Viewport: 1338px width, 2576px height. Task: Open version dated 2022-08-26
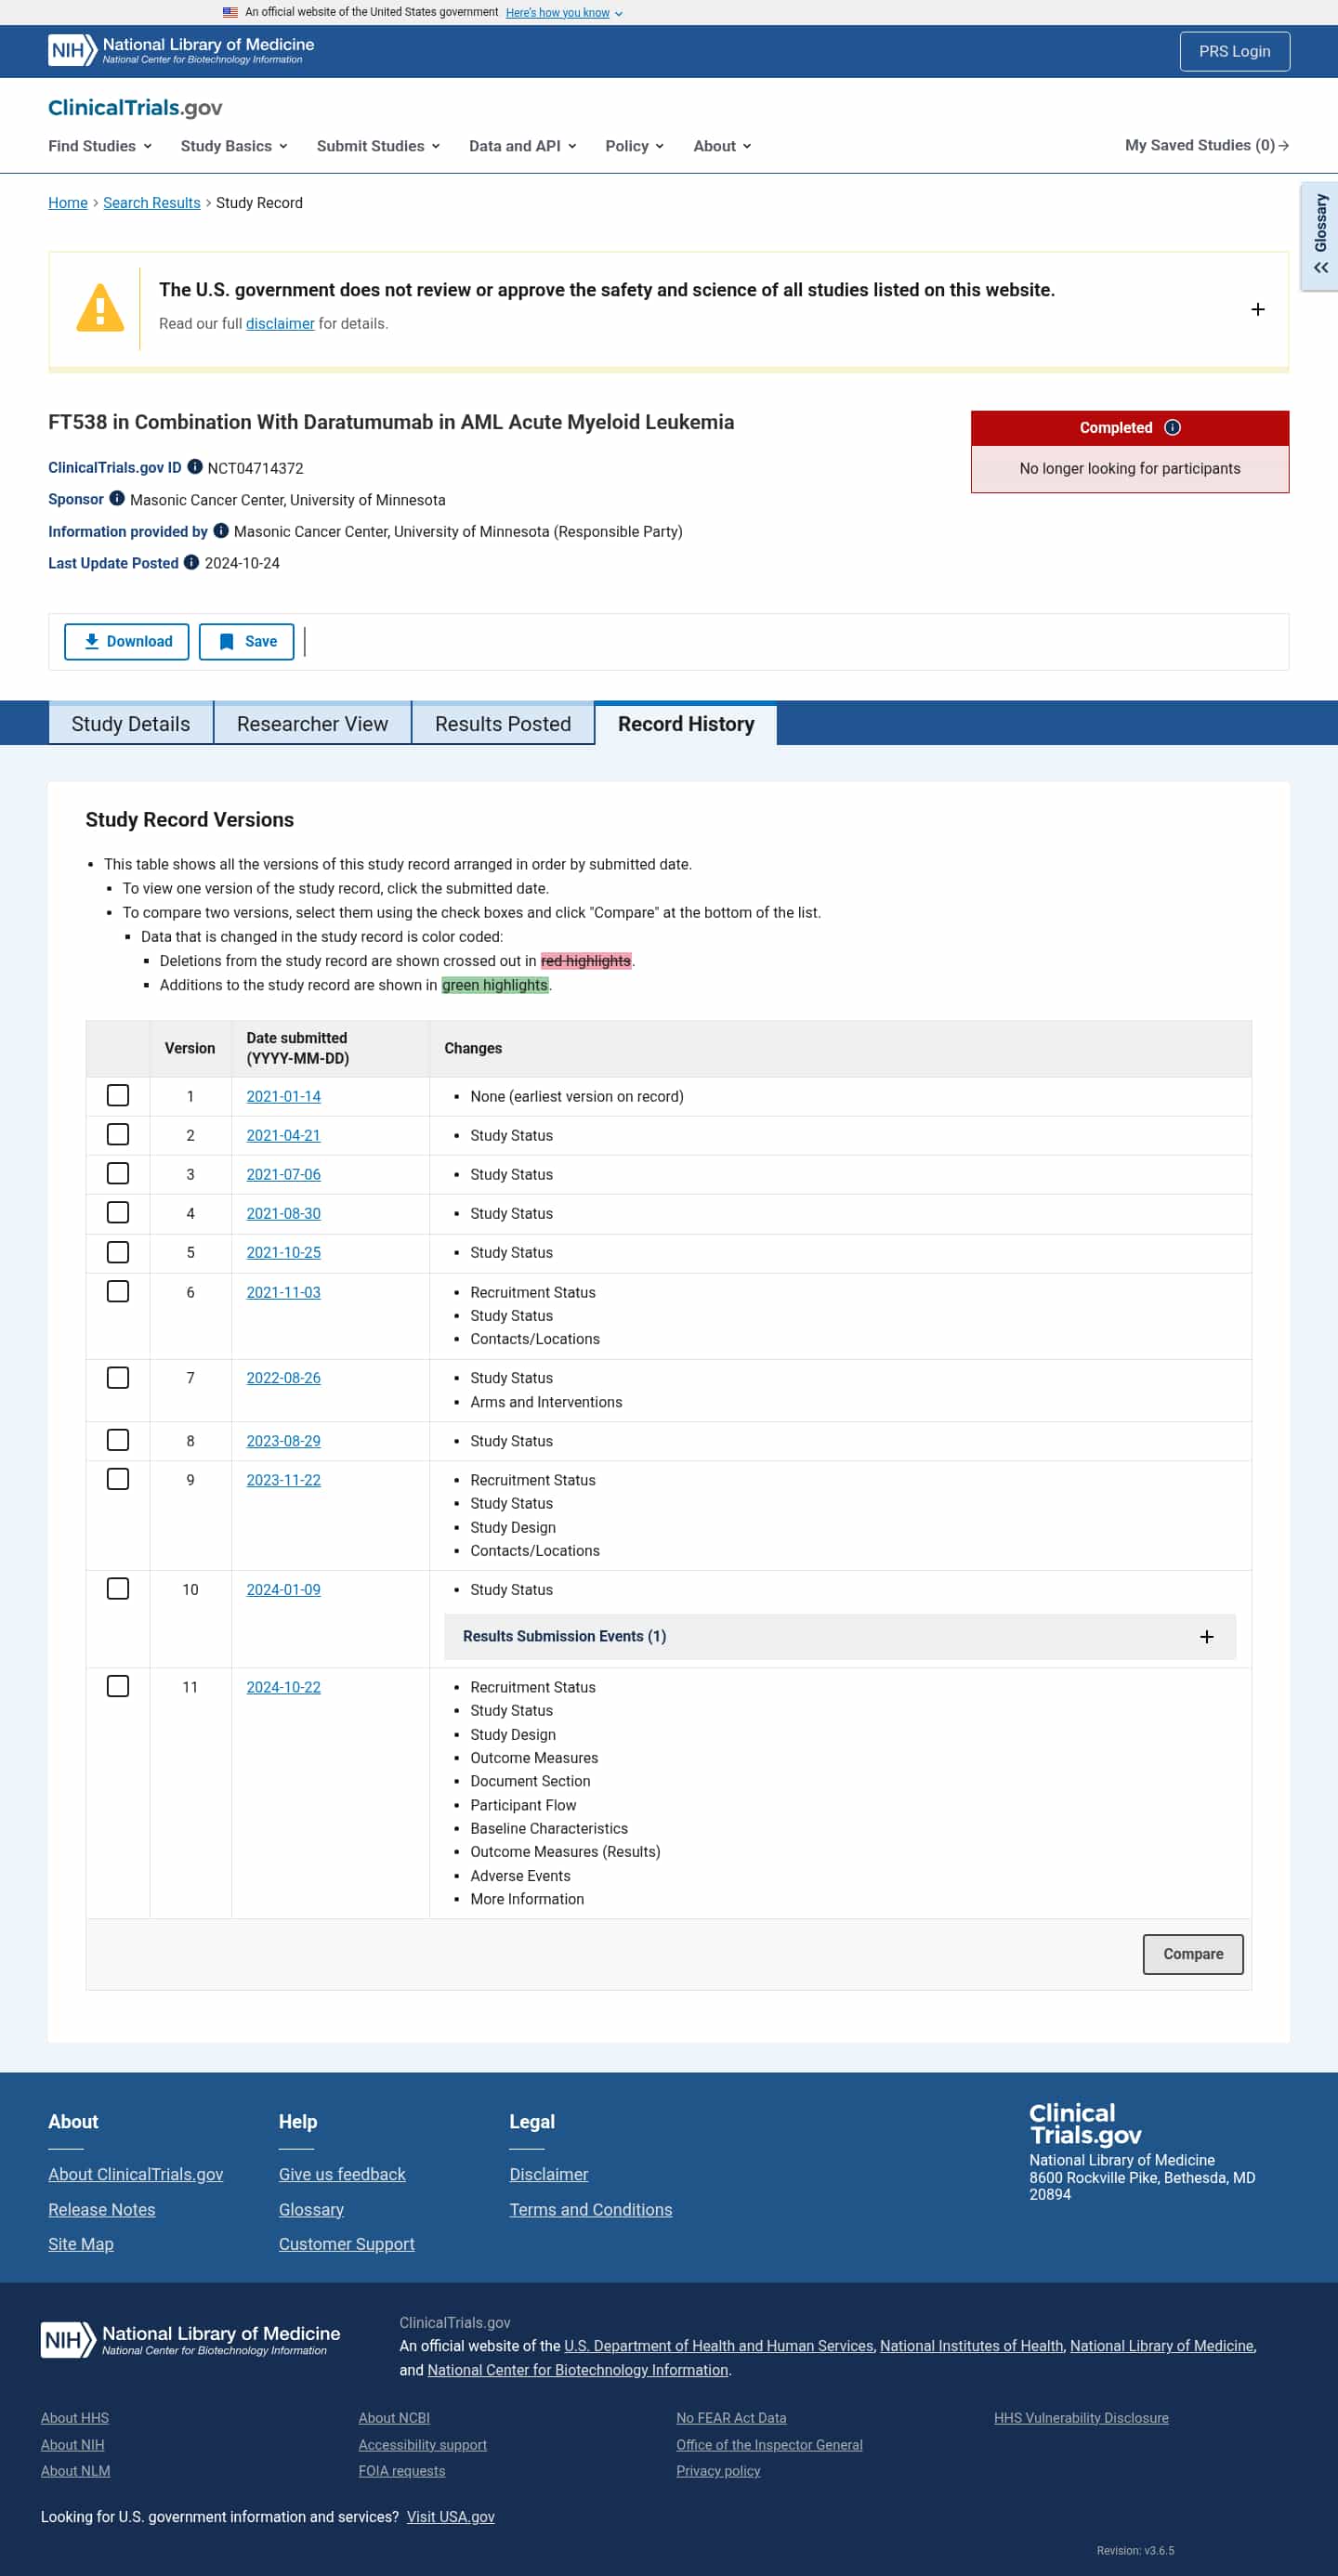(284, 1378)
